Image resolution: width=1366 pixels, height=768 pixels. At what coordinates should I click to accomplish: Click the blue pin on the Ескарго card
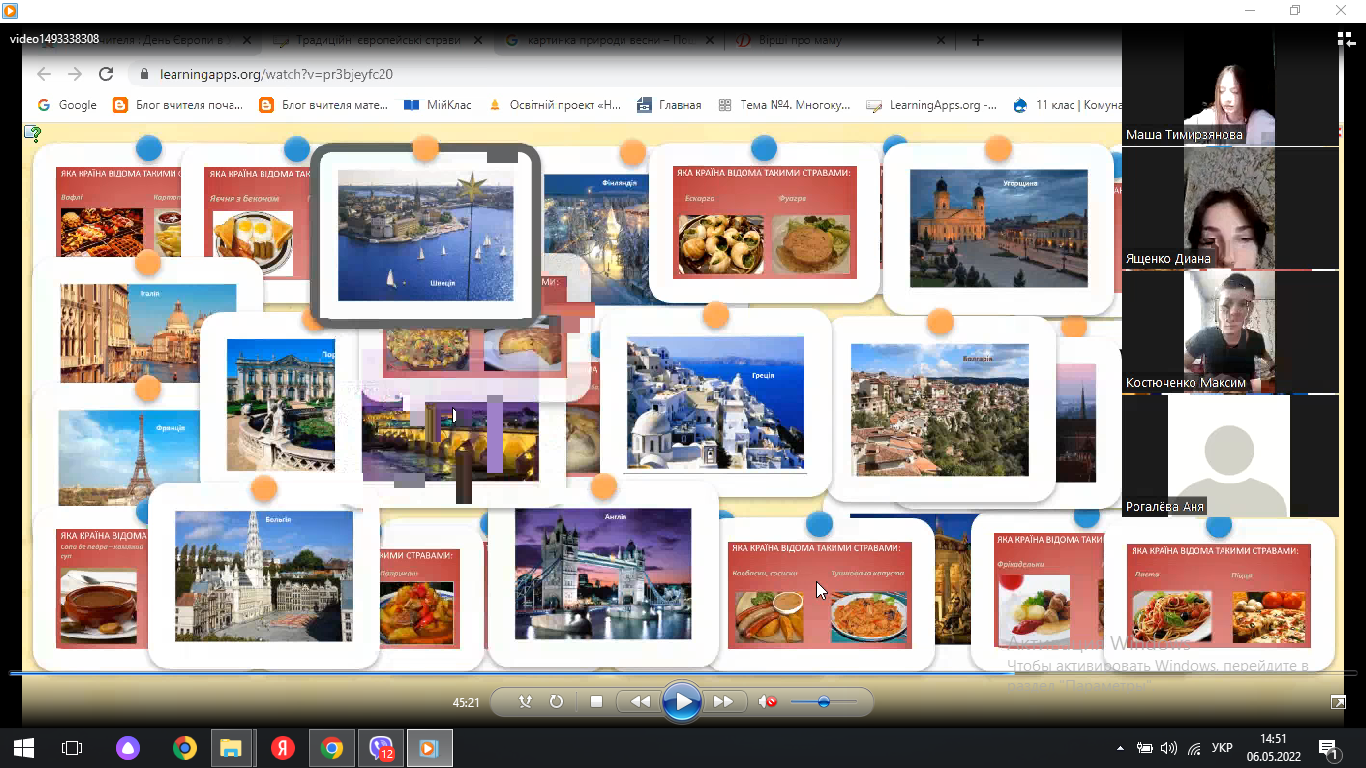click(764, 148)
